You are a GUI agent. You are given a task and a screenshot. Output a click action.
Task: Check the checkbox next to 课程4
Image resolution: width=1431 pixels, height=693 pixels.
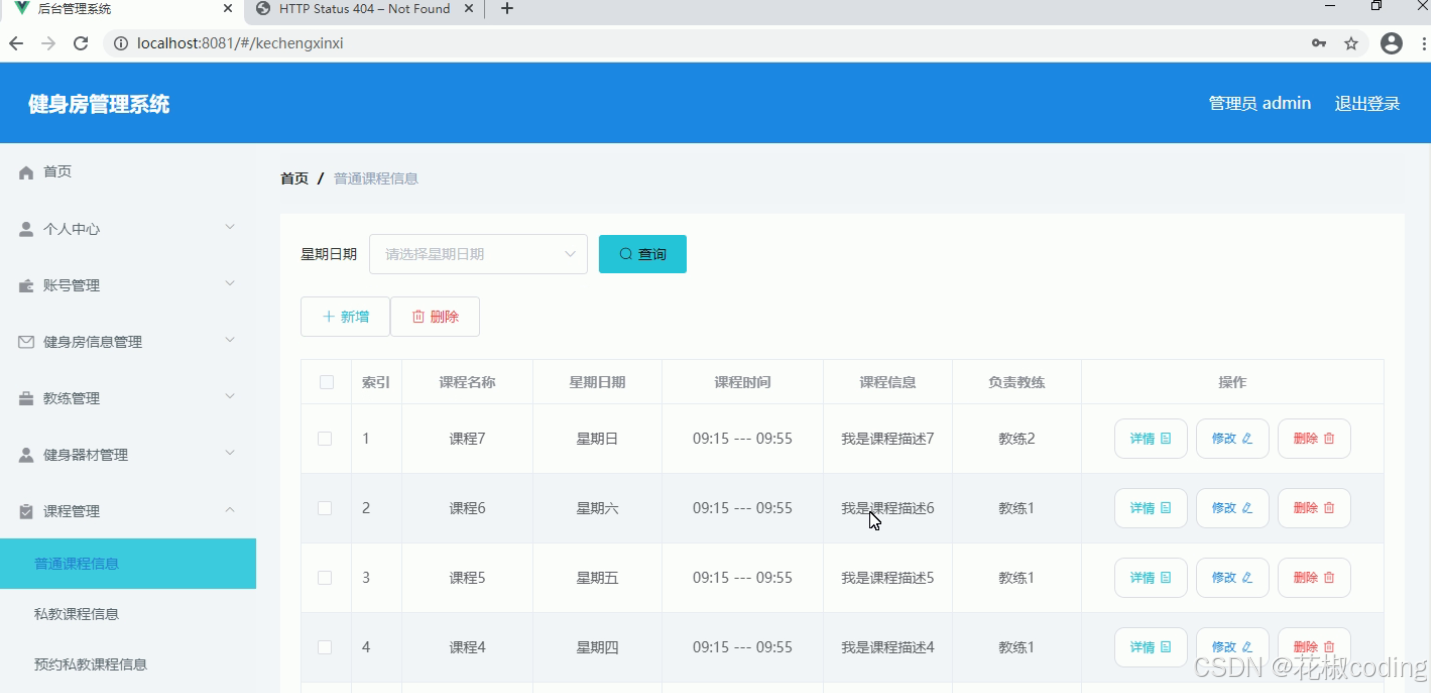pos(325,647)
